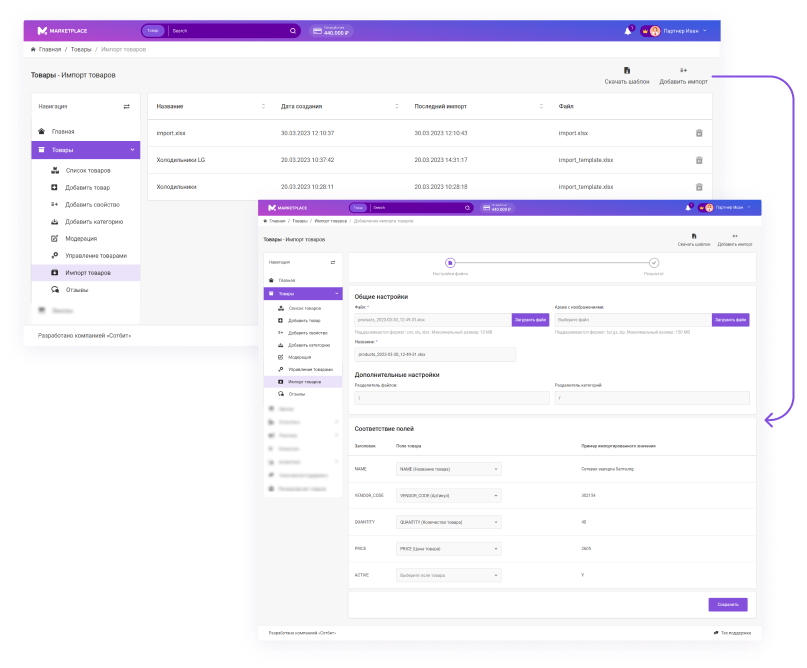Delete the import.xlsx row via trash icon
This screenshot has width=807, height=668.
699,133
